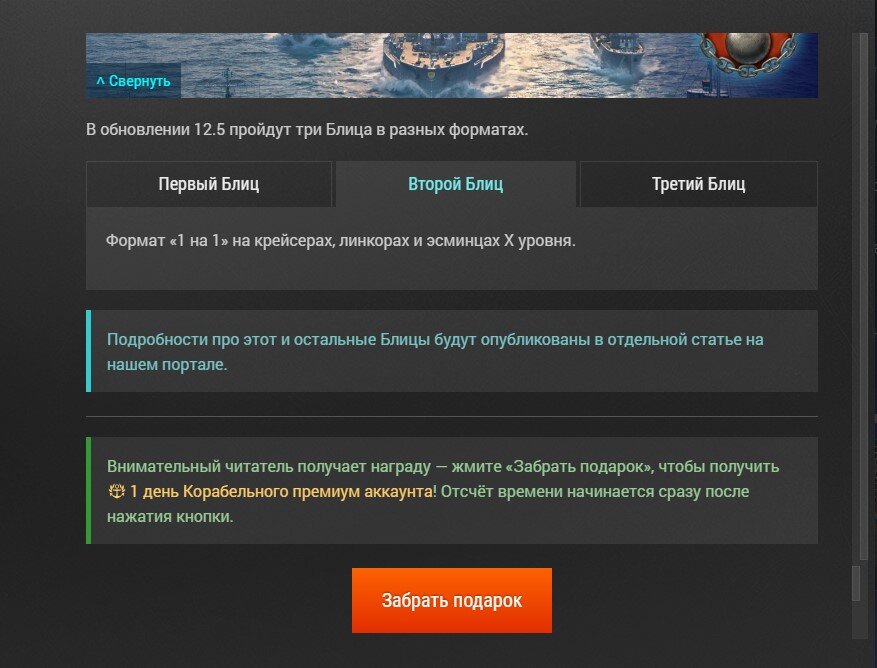Click the premium account anchor icon
Image resolution: width=877 pixels, height=668 pixels.
click(x=116, y=492)
